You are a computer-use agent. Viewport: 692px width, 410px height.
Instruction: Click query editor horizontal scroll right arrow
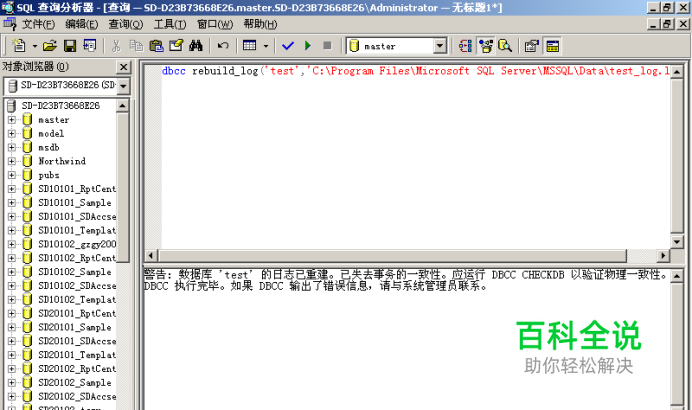[x=663, y=256]
